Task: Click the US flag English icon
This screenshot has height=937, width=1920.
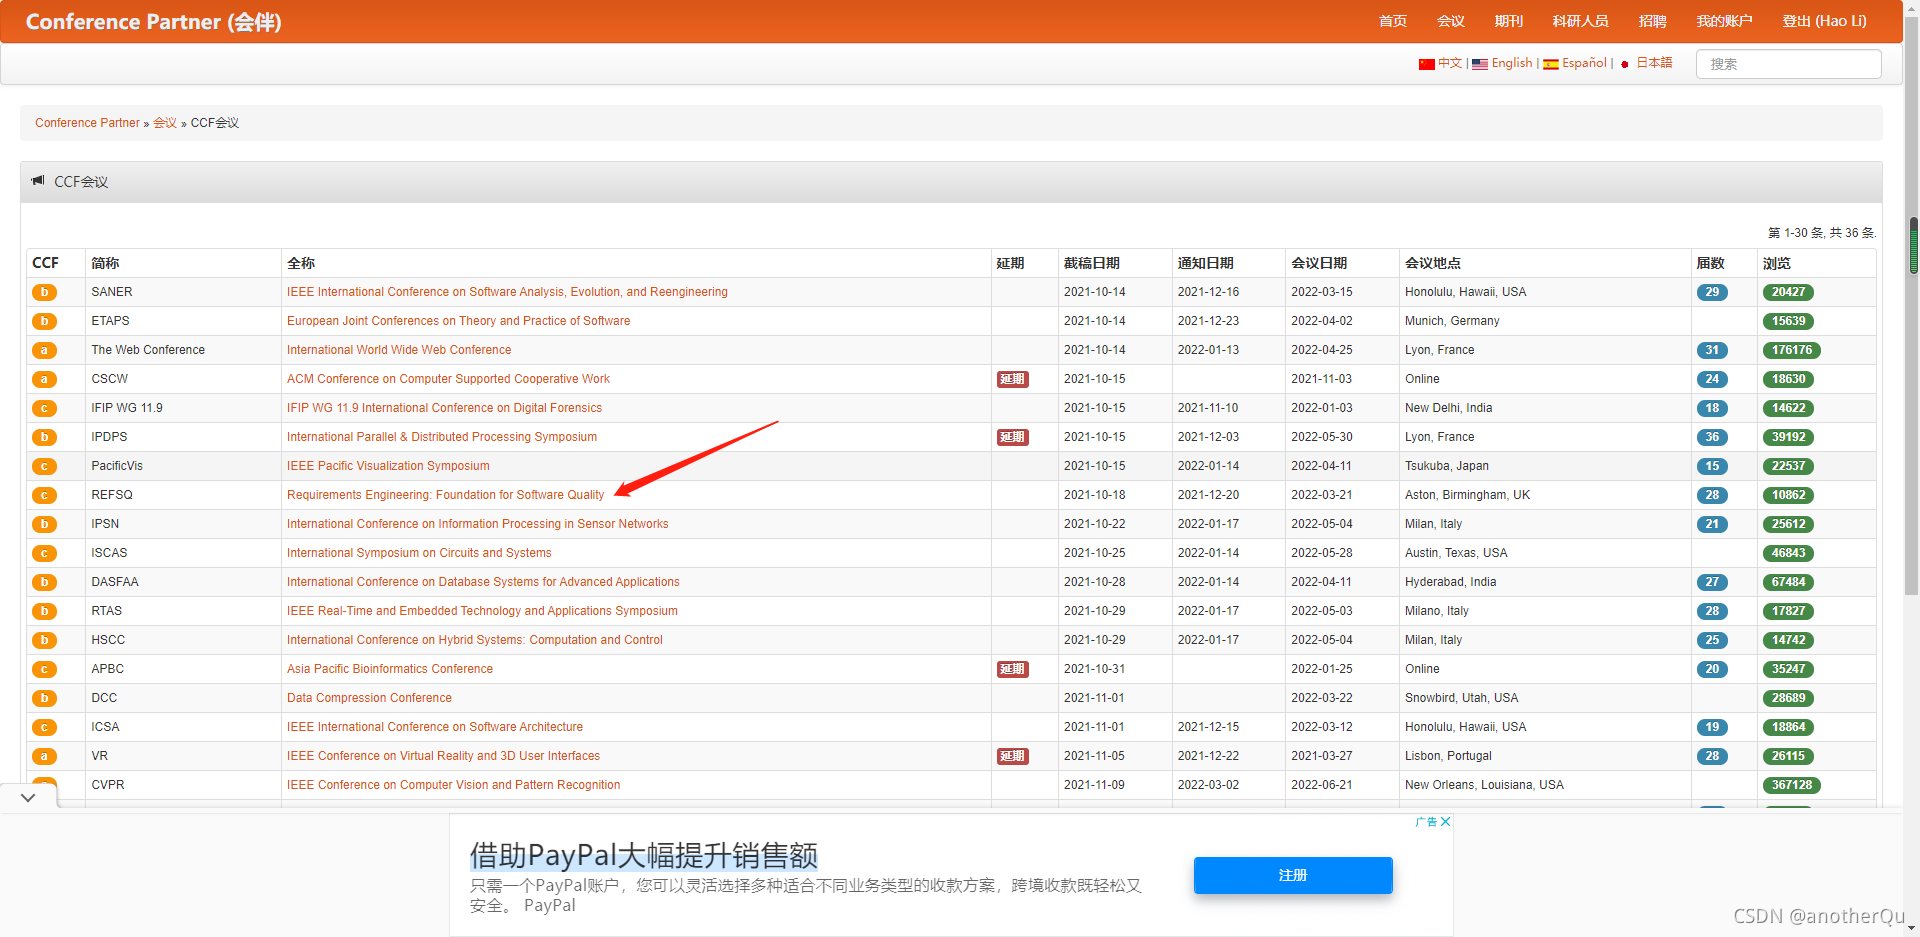Action: [1480, 64]
